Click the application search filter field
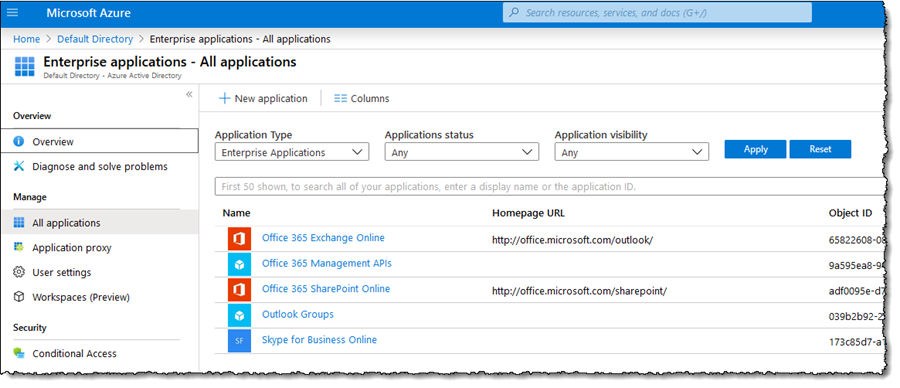 coord(551,187)
